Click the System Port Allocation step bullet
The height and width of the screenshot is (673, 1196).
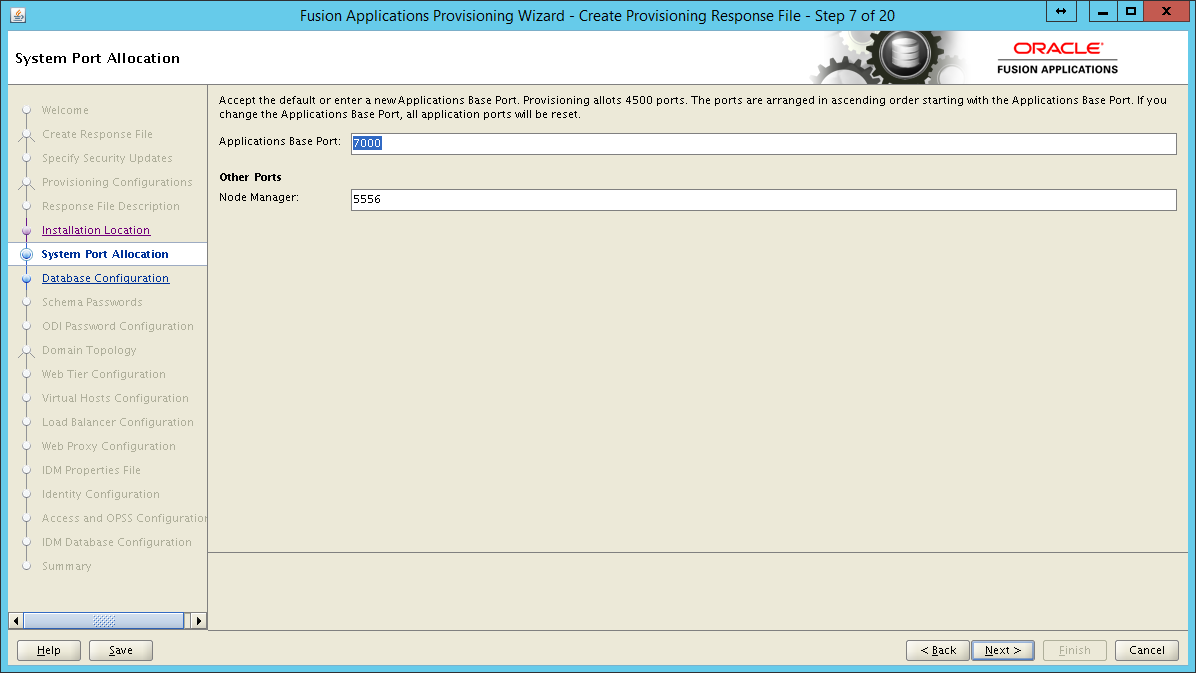27,254
